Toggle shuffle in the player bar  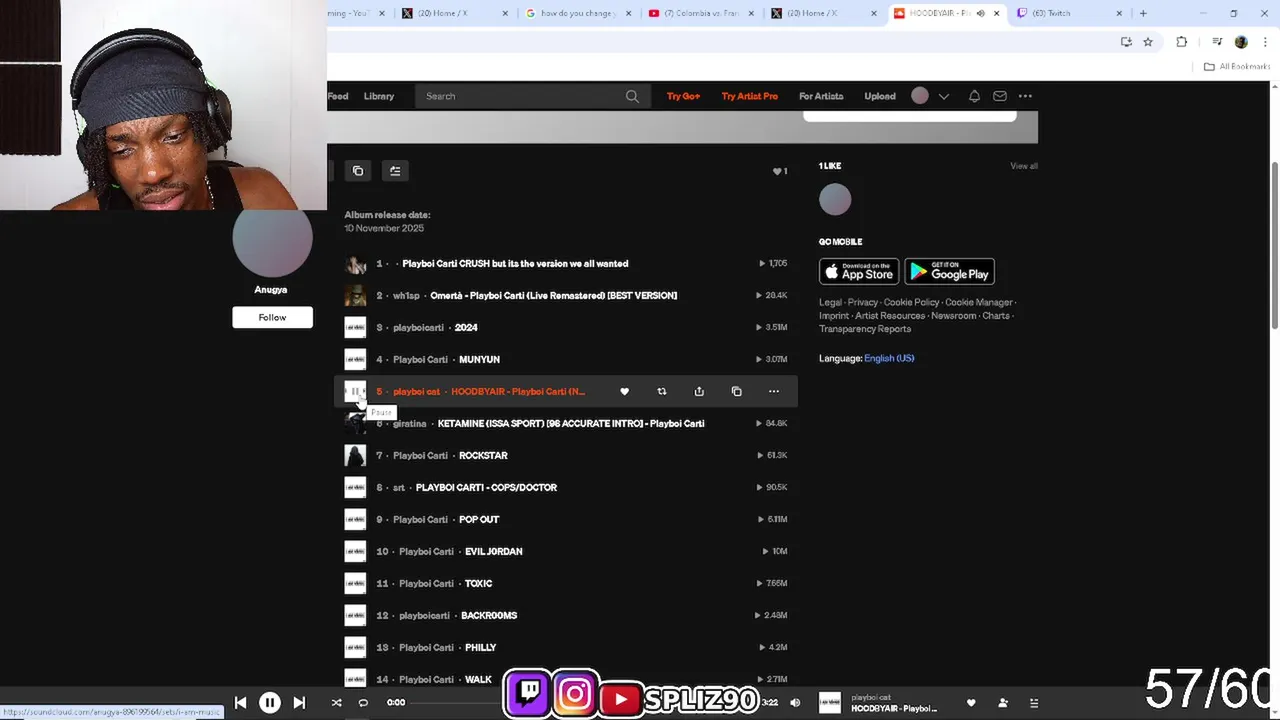[x=337, y=703]
